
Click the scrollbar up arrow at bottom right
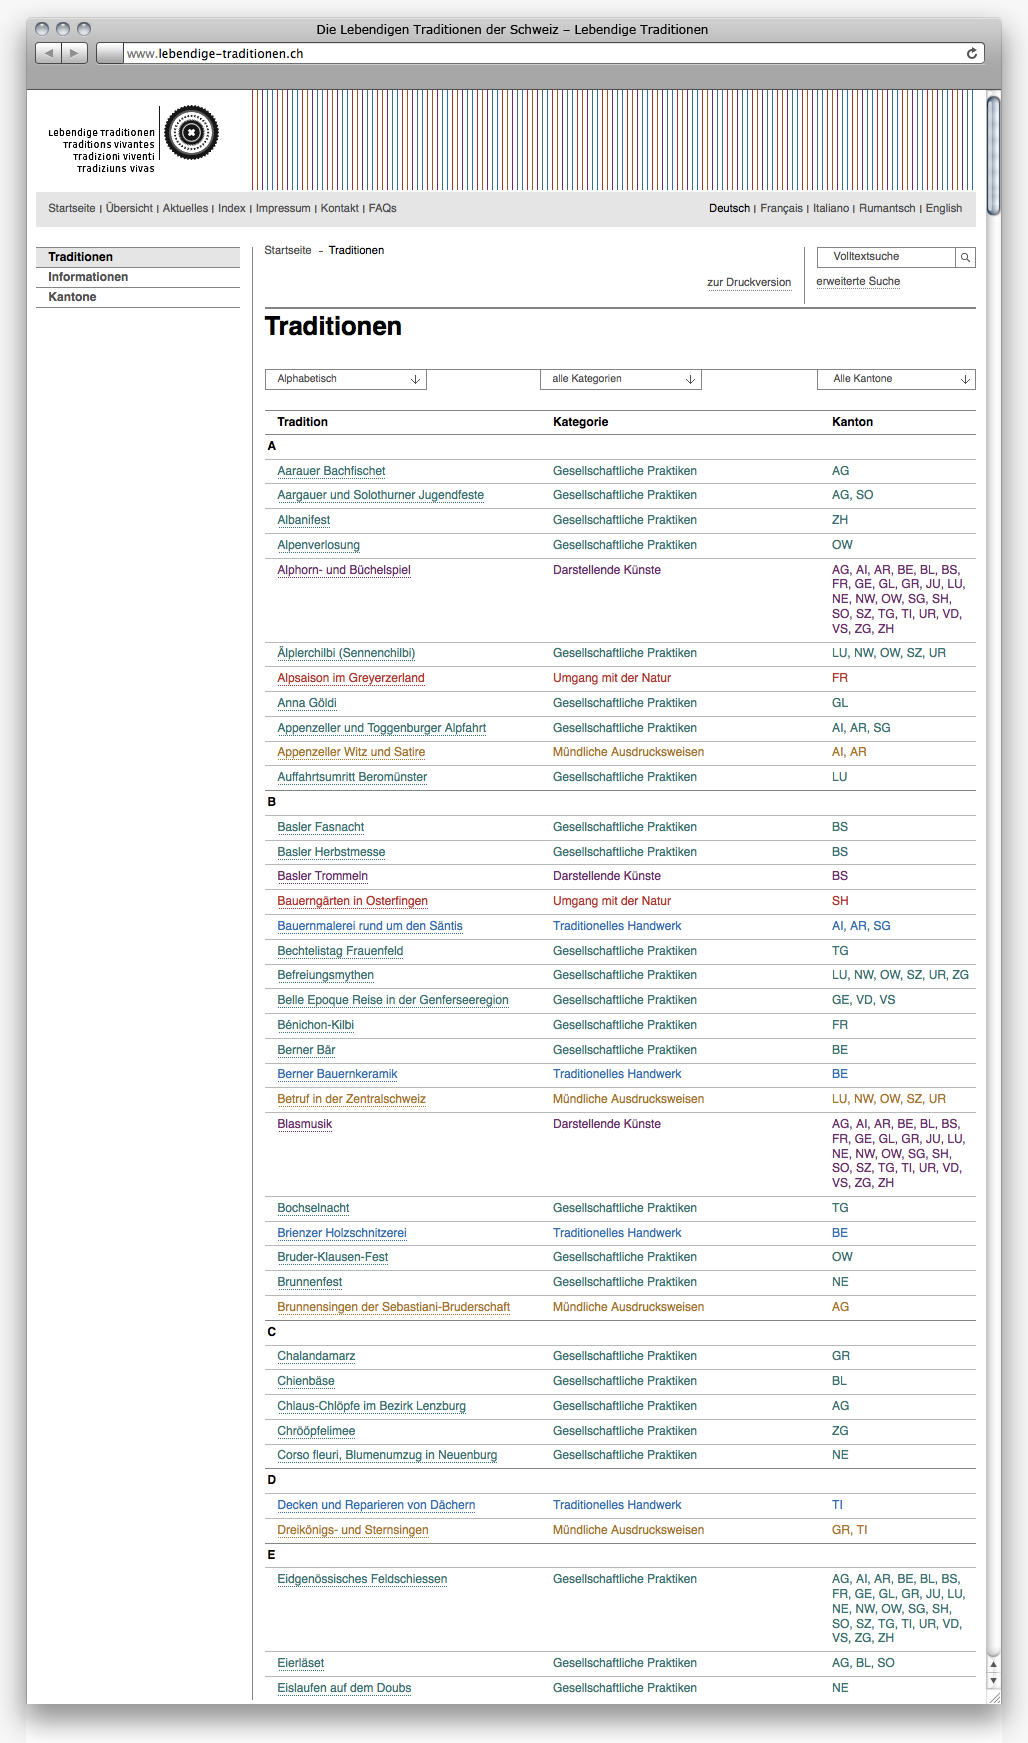pos(993,1664)
